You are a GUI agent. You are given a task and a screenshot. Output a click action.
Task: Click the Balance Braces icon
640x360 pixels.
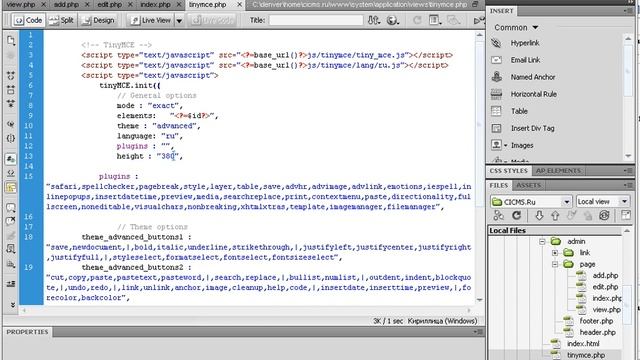[x=11, y=138]
